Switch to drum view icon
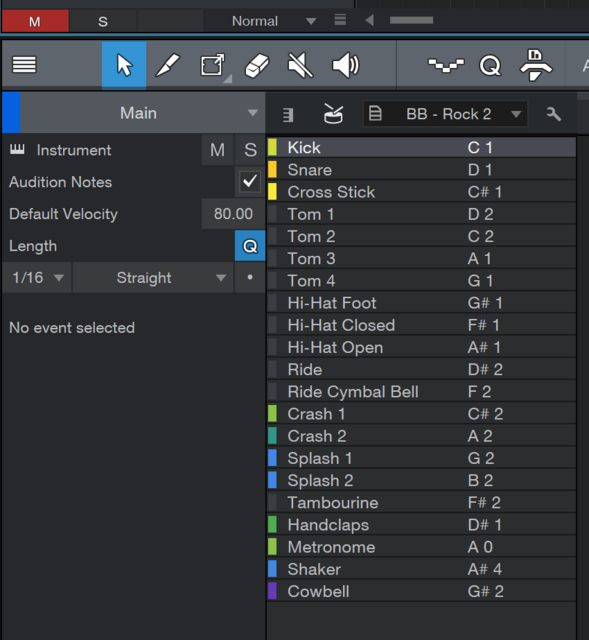This screenshot has height=640, width=589. point(333,113)
